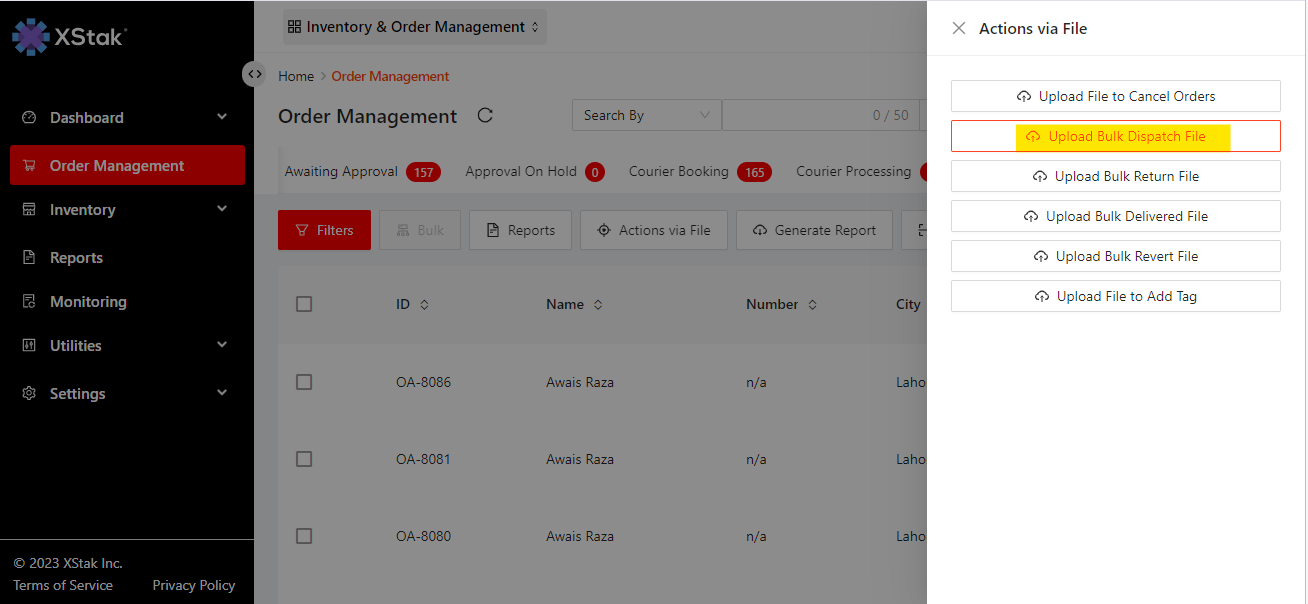The width and height of the screenshot is (1308, 604).
Task: Select checkbox for order OA-8086
Action: pos(304,382)
